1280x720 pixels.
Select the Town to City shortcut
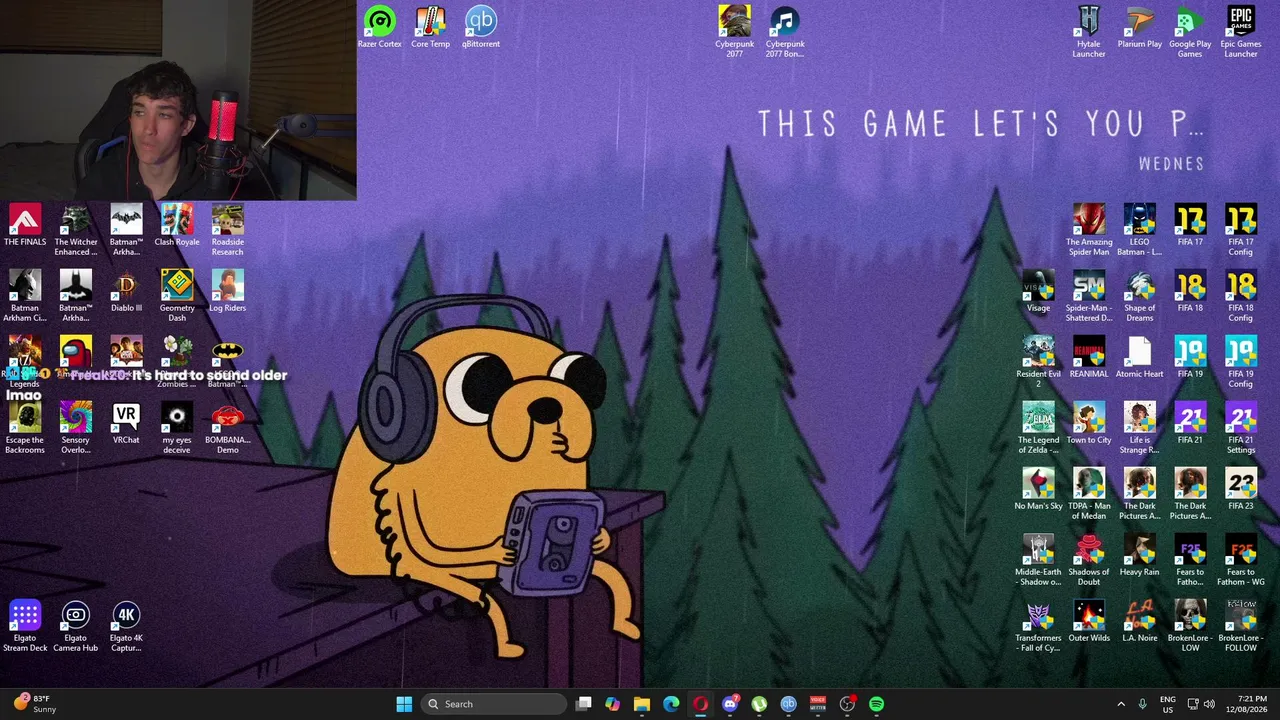pyautogui.click(x=1089, y=423)
